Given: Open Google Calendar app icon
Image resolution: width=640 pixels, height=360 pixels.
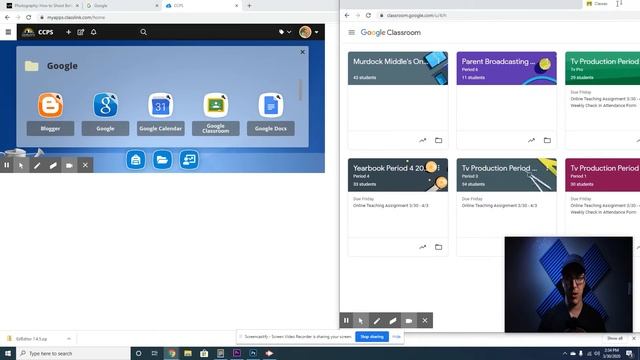Looking at the screenshot, I should coord(160,105).
